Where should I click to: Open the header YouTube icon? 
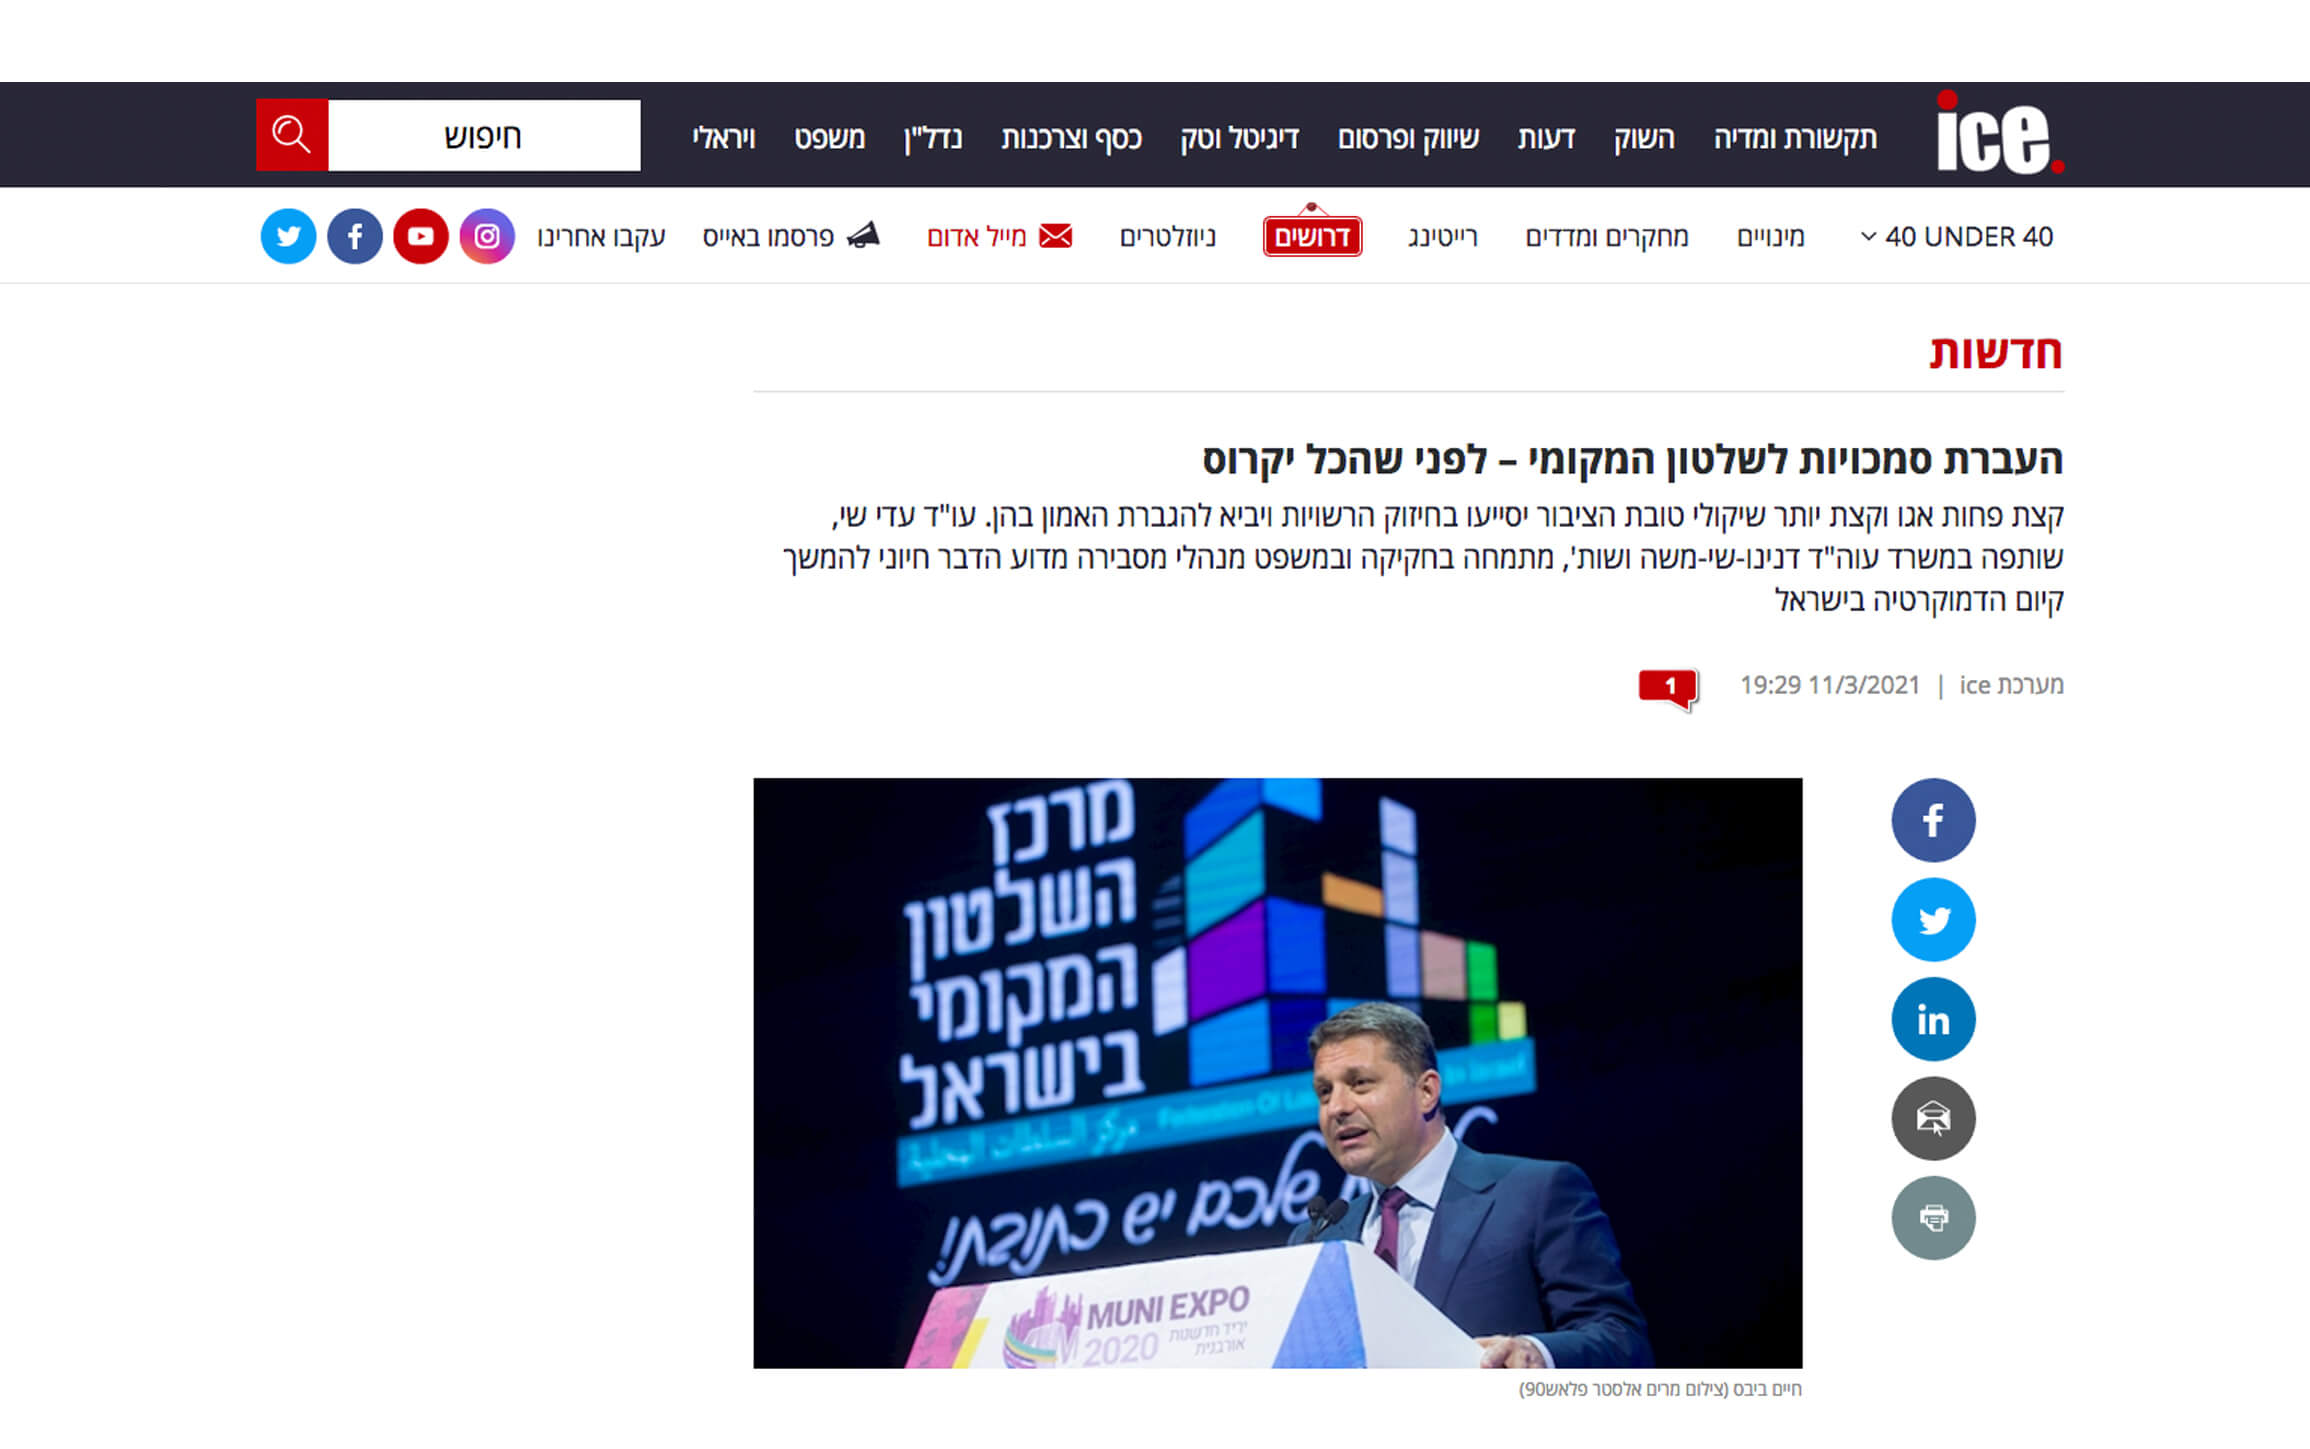pyautogui.click(x=421, y=236)
